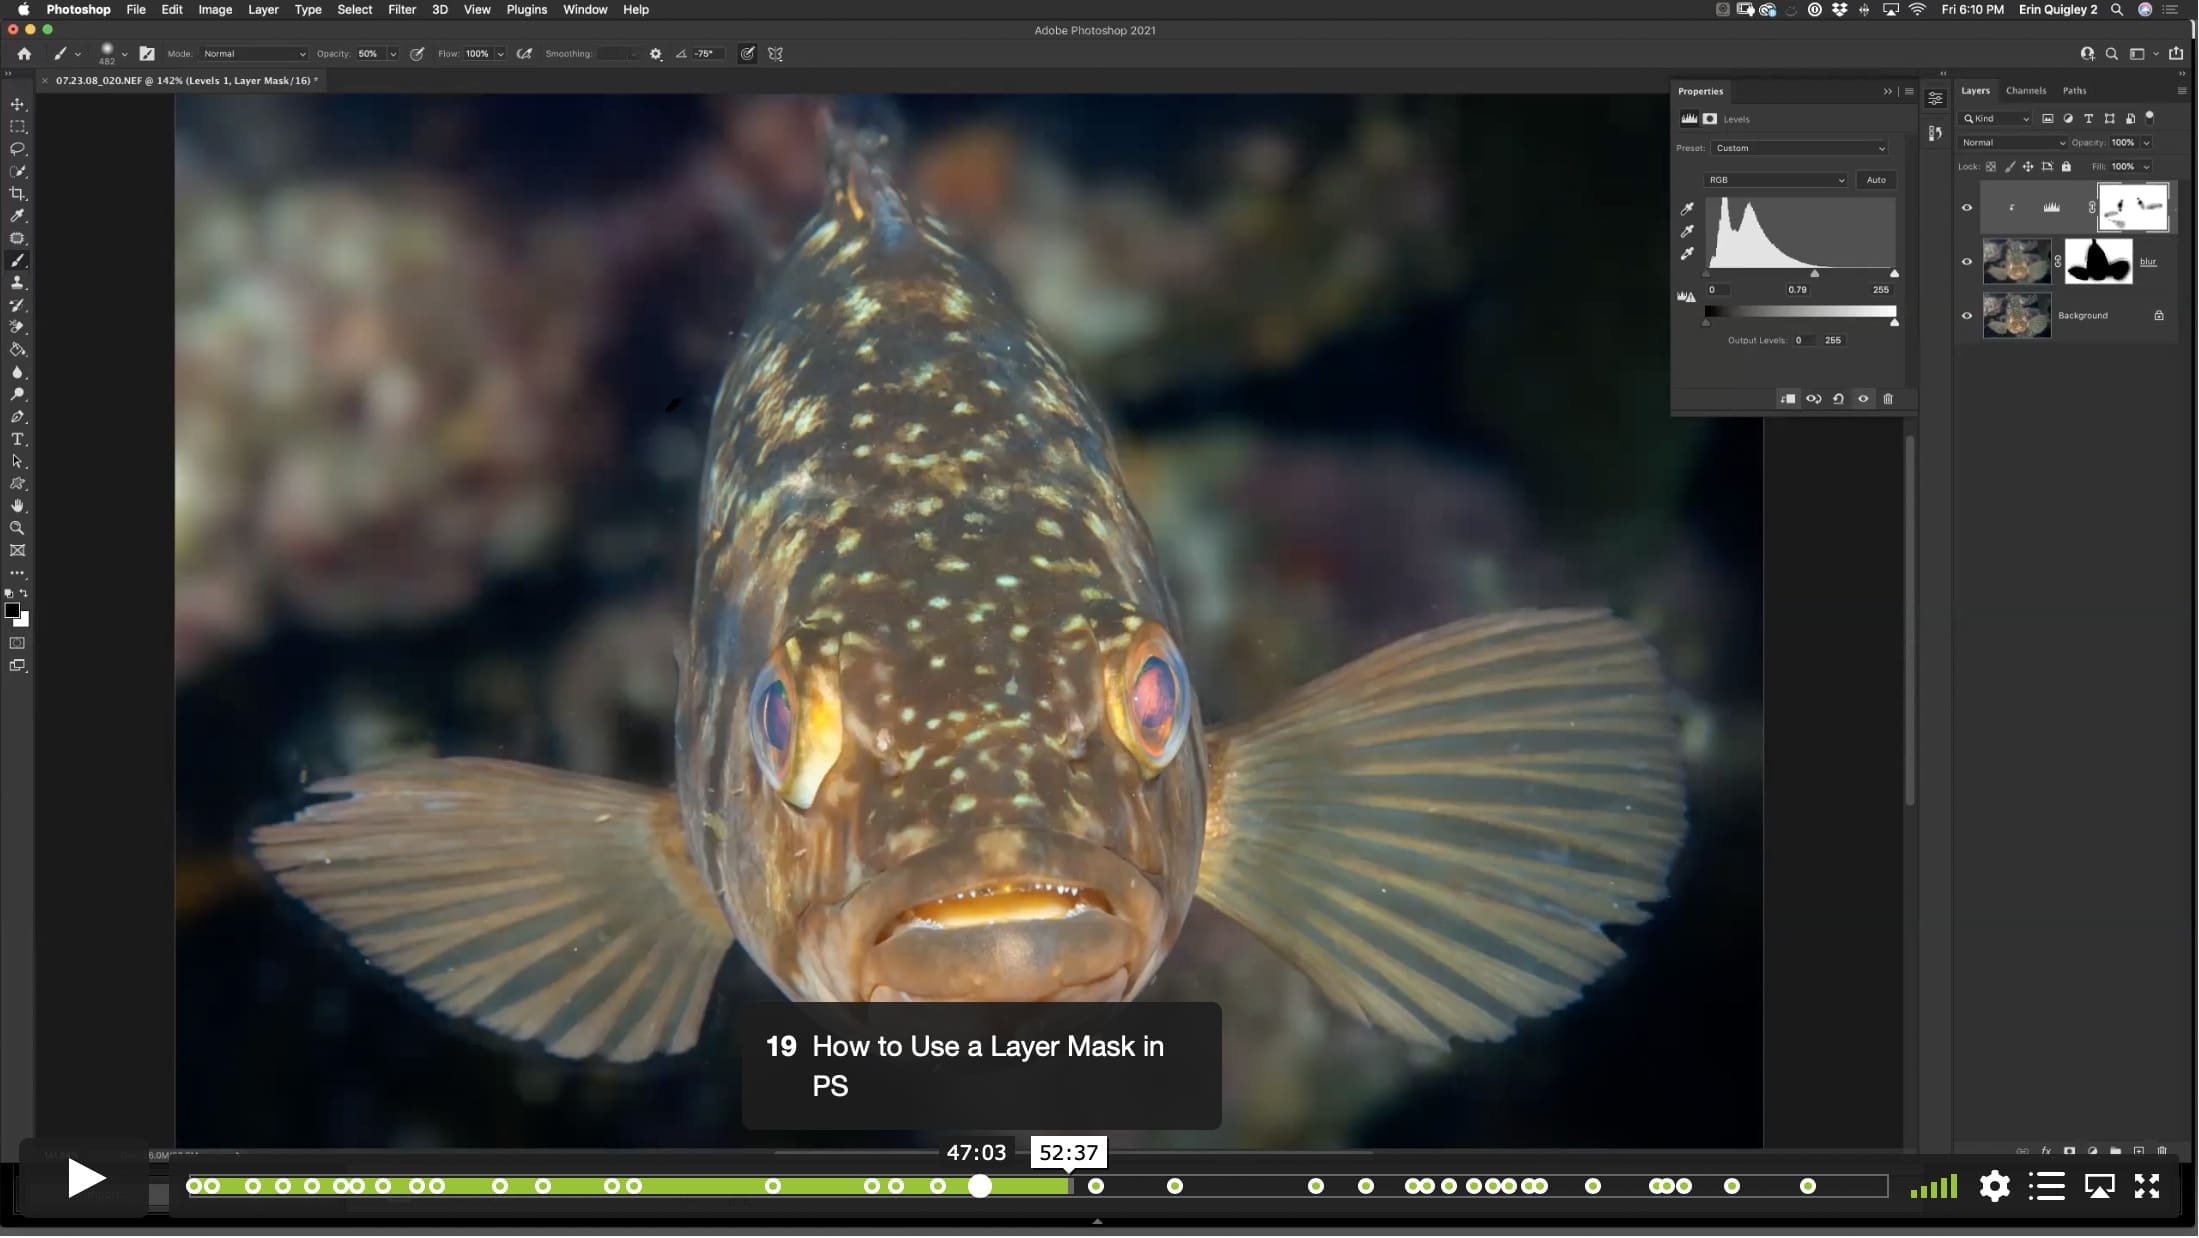Image resolution: width=2199 pixels, height=1238 pixels.
Task: Switch to the Channels tab
Action: 2025,91
